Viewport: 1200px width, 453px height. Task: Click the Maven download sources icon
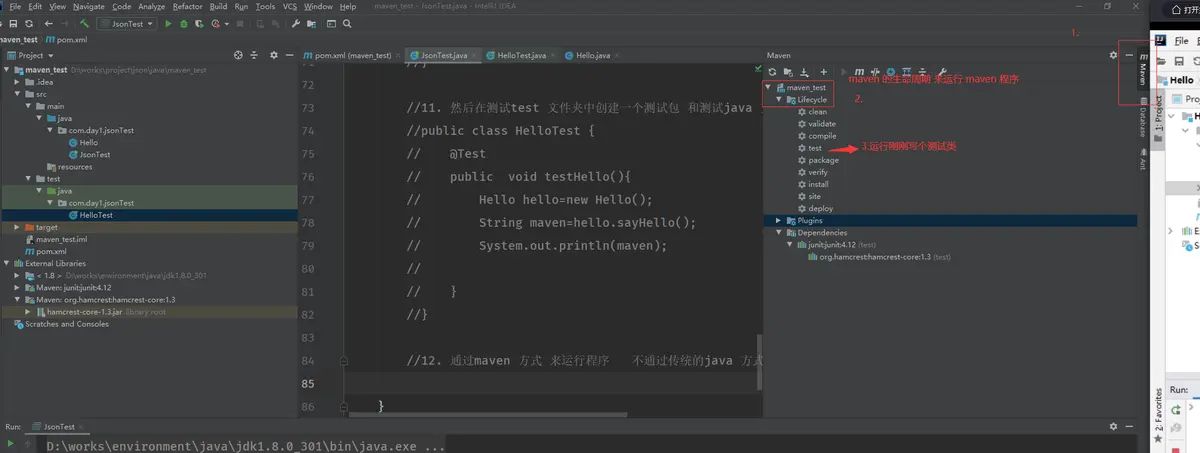[x=804, y=72]
